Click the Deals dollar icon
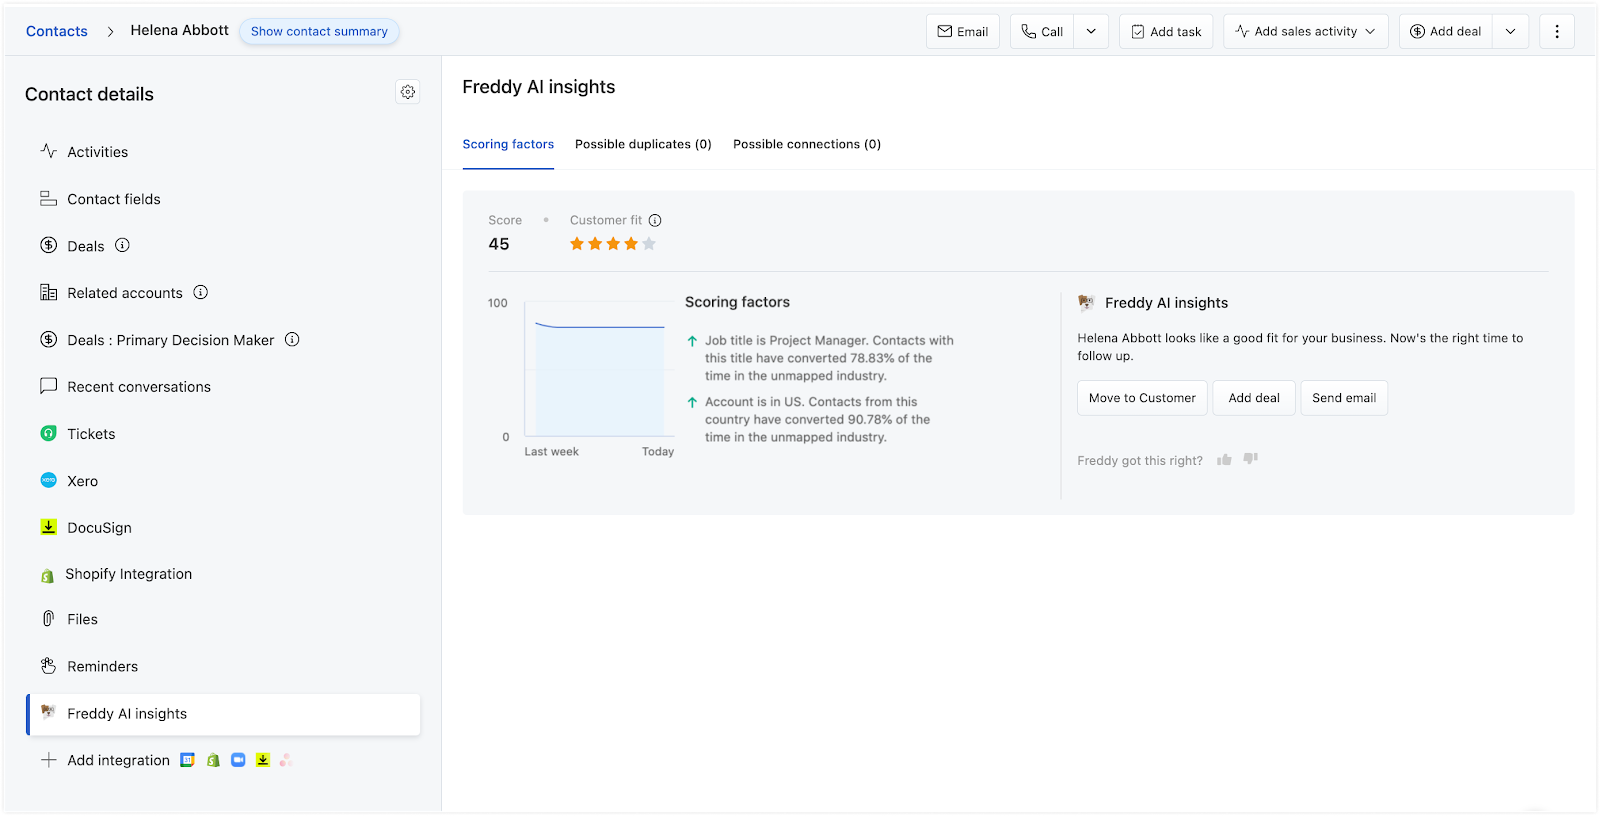 click(x=48, y=245)
